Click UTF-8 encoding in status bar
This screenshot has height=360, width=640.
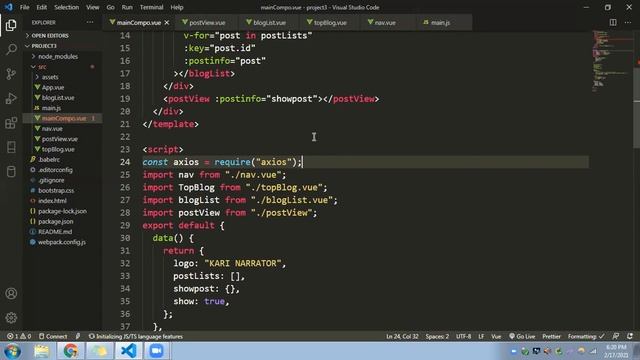pos(463,336)
